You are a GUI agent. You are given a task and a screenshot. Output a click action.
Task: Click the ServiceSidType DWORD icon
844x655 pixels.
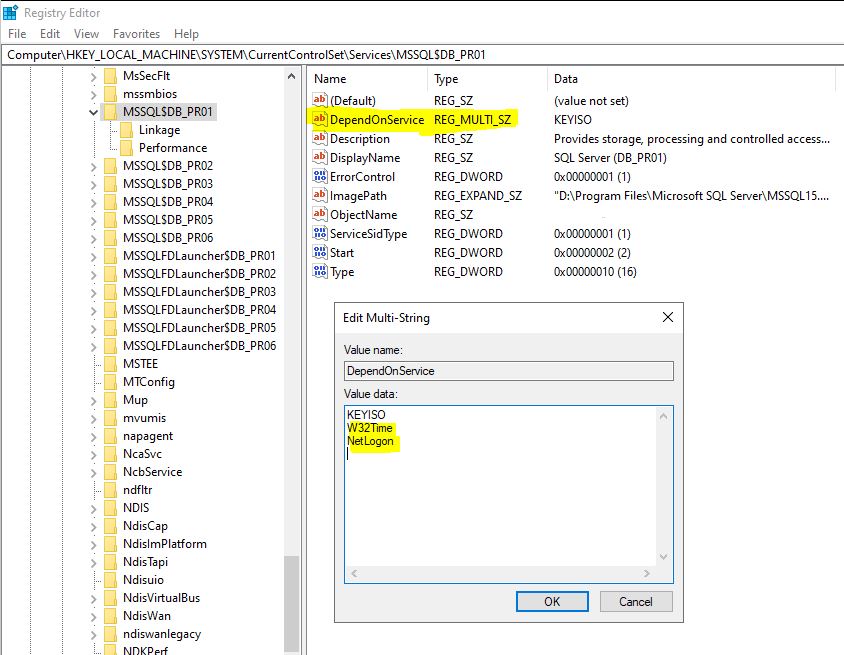(x=320, y=233)
